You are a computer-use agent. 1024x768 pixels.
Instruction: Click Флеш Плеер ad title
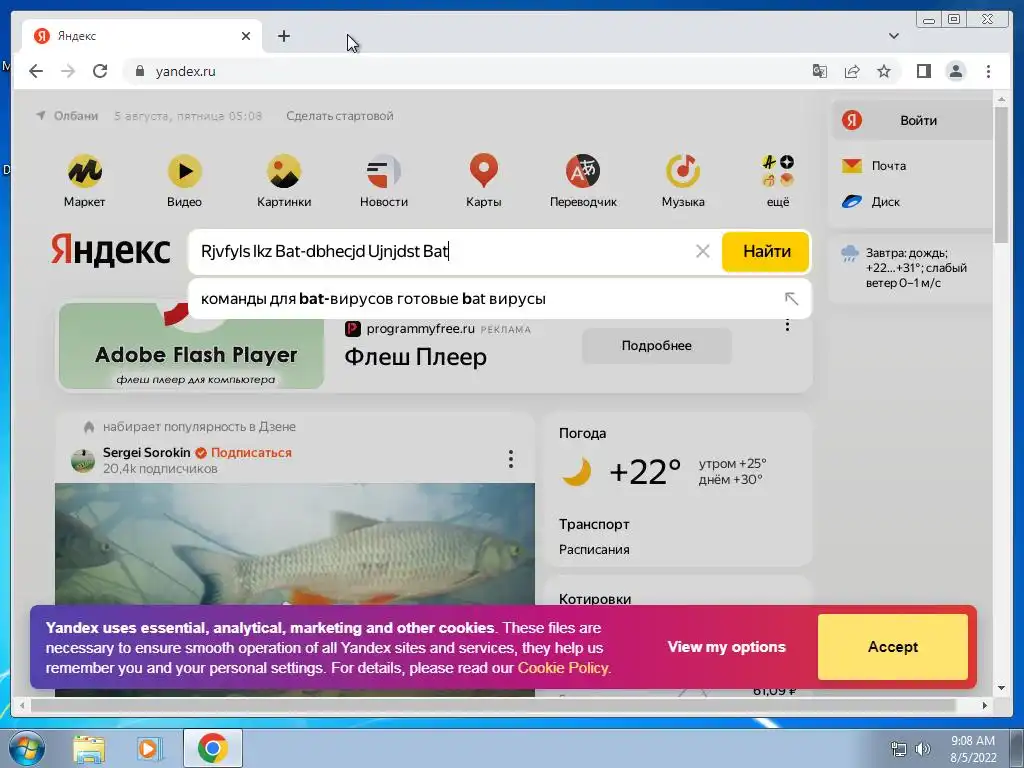click(415, 357)
